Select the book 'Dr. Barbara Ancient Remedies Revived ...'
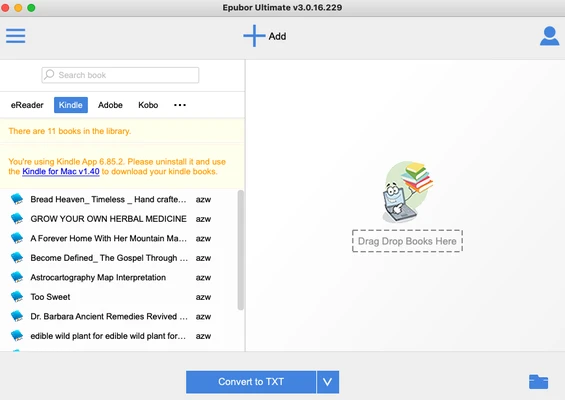565x400 pixels. click(x=109, y=316)
